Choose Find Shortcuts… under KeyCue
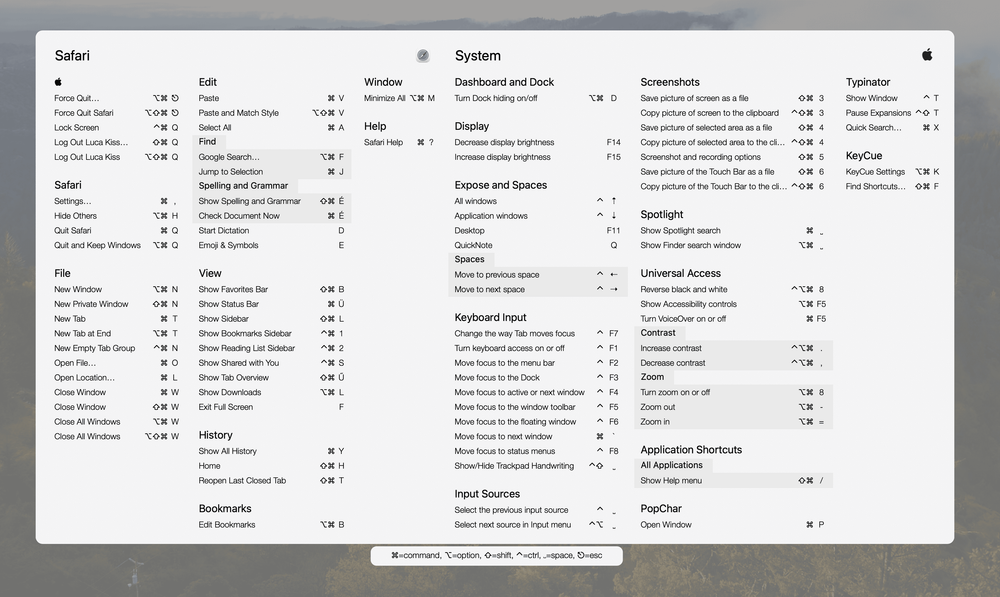 [892, 186]
